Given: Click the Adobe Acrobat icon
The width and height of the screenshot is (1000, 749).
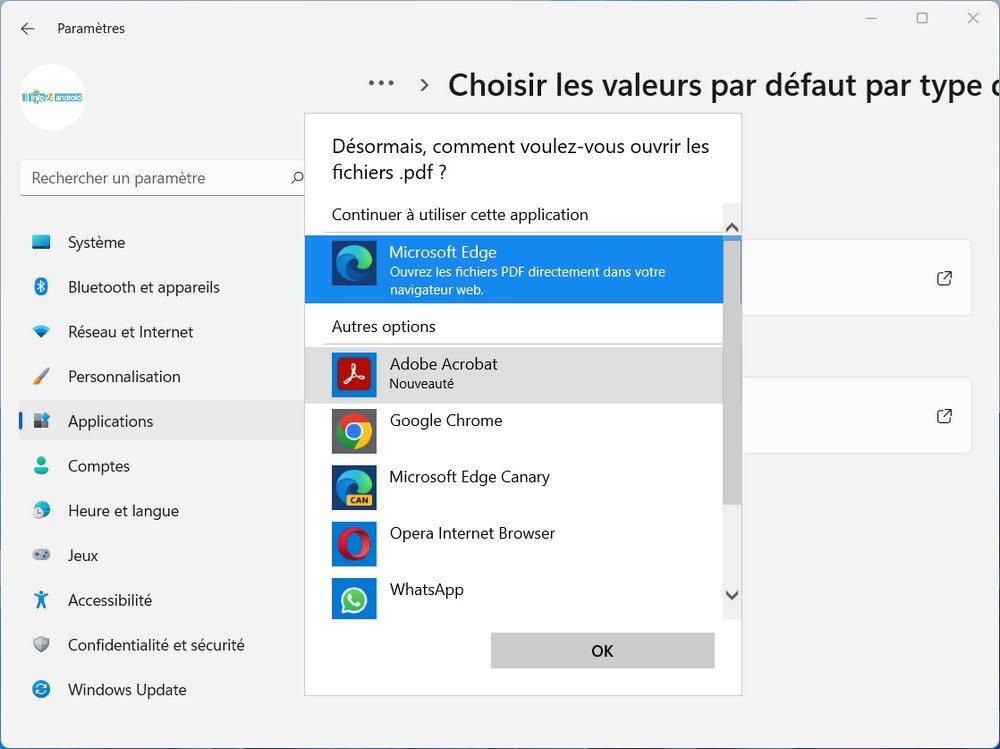Looking at the screenshot, I should [x=354, y=375].
